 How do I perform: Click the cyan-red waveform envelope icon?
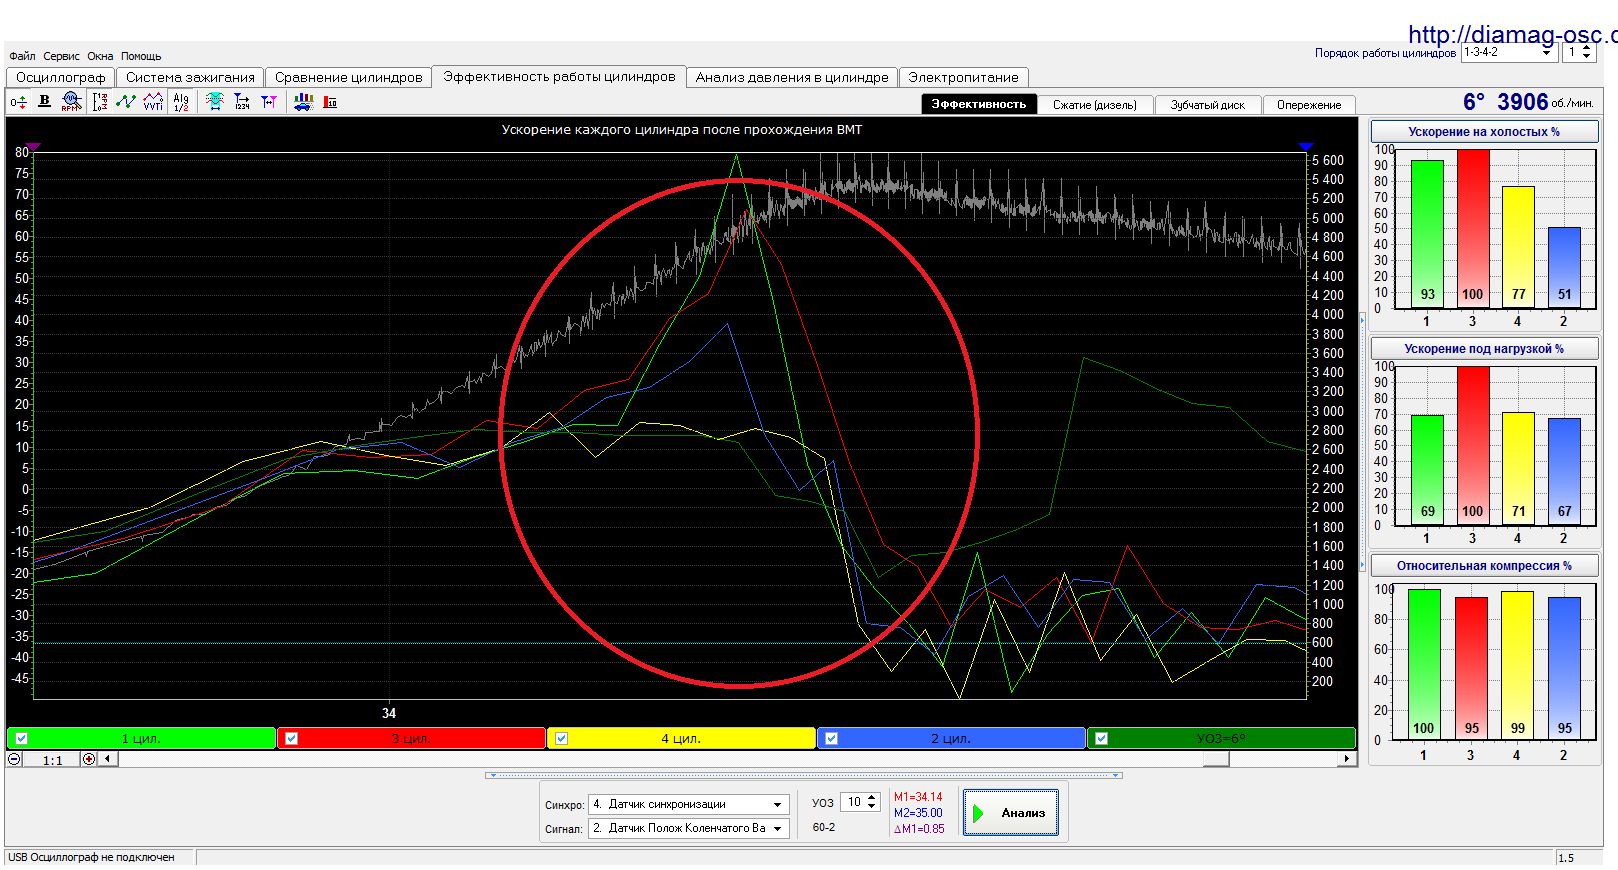coord(214,101)
